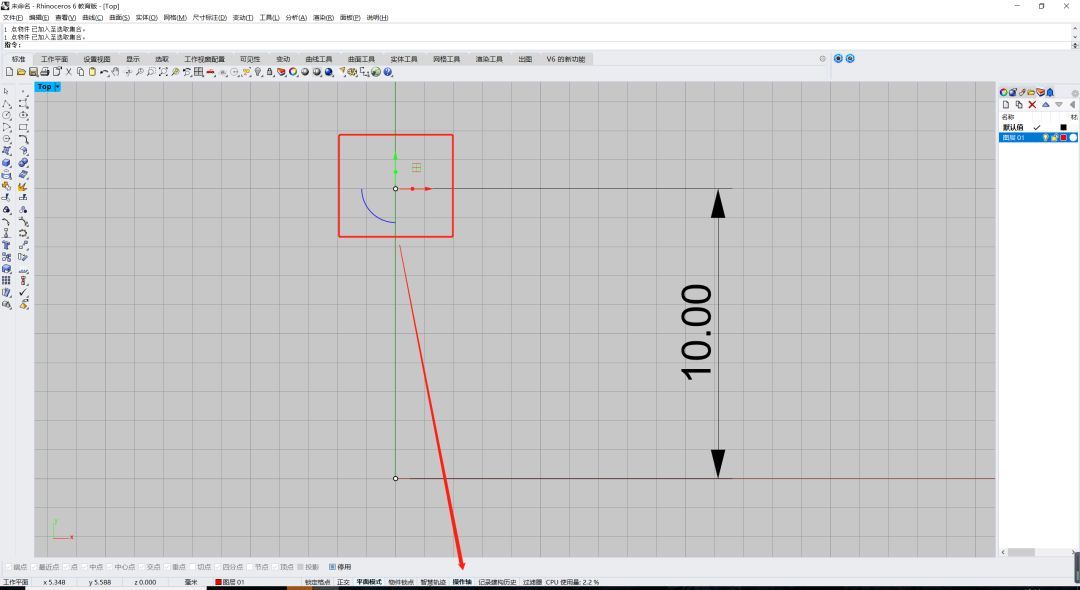The width and height of the screenshot is (1080, 590).
Task: Click black color swatch of 默认值 layer
Action: click(1063, 127)
